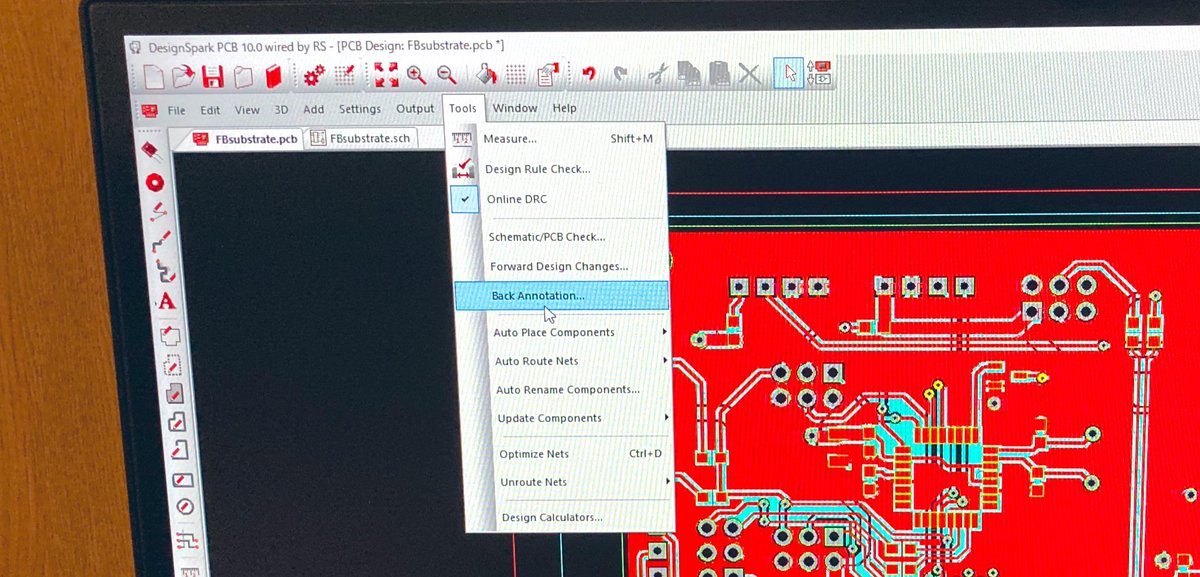Toggle the Online DRC checkmark
Viewport: 1200px width, 577px height.
coord(465,199)
